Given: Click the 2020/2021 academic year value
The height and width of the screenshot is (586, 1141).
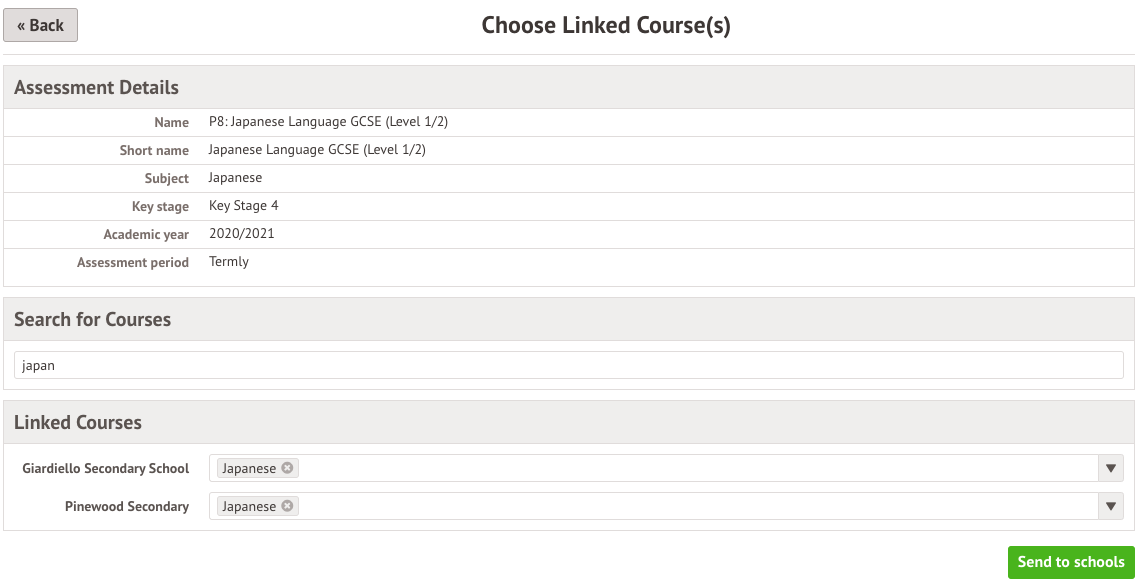Looking at the screenshot, I should tap(241, 233).
